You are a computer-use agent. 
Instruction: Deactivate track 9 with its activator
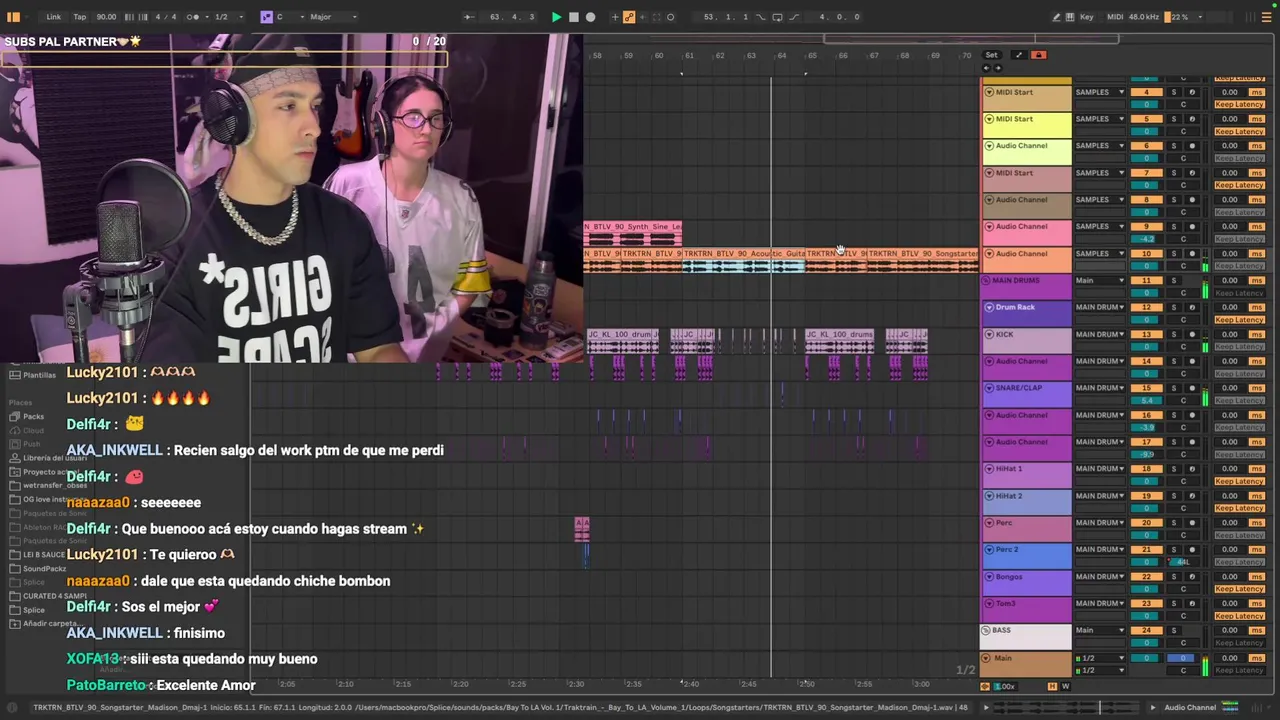click(x=1147, y=227)
